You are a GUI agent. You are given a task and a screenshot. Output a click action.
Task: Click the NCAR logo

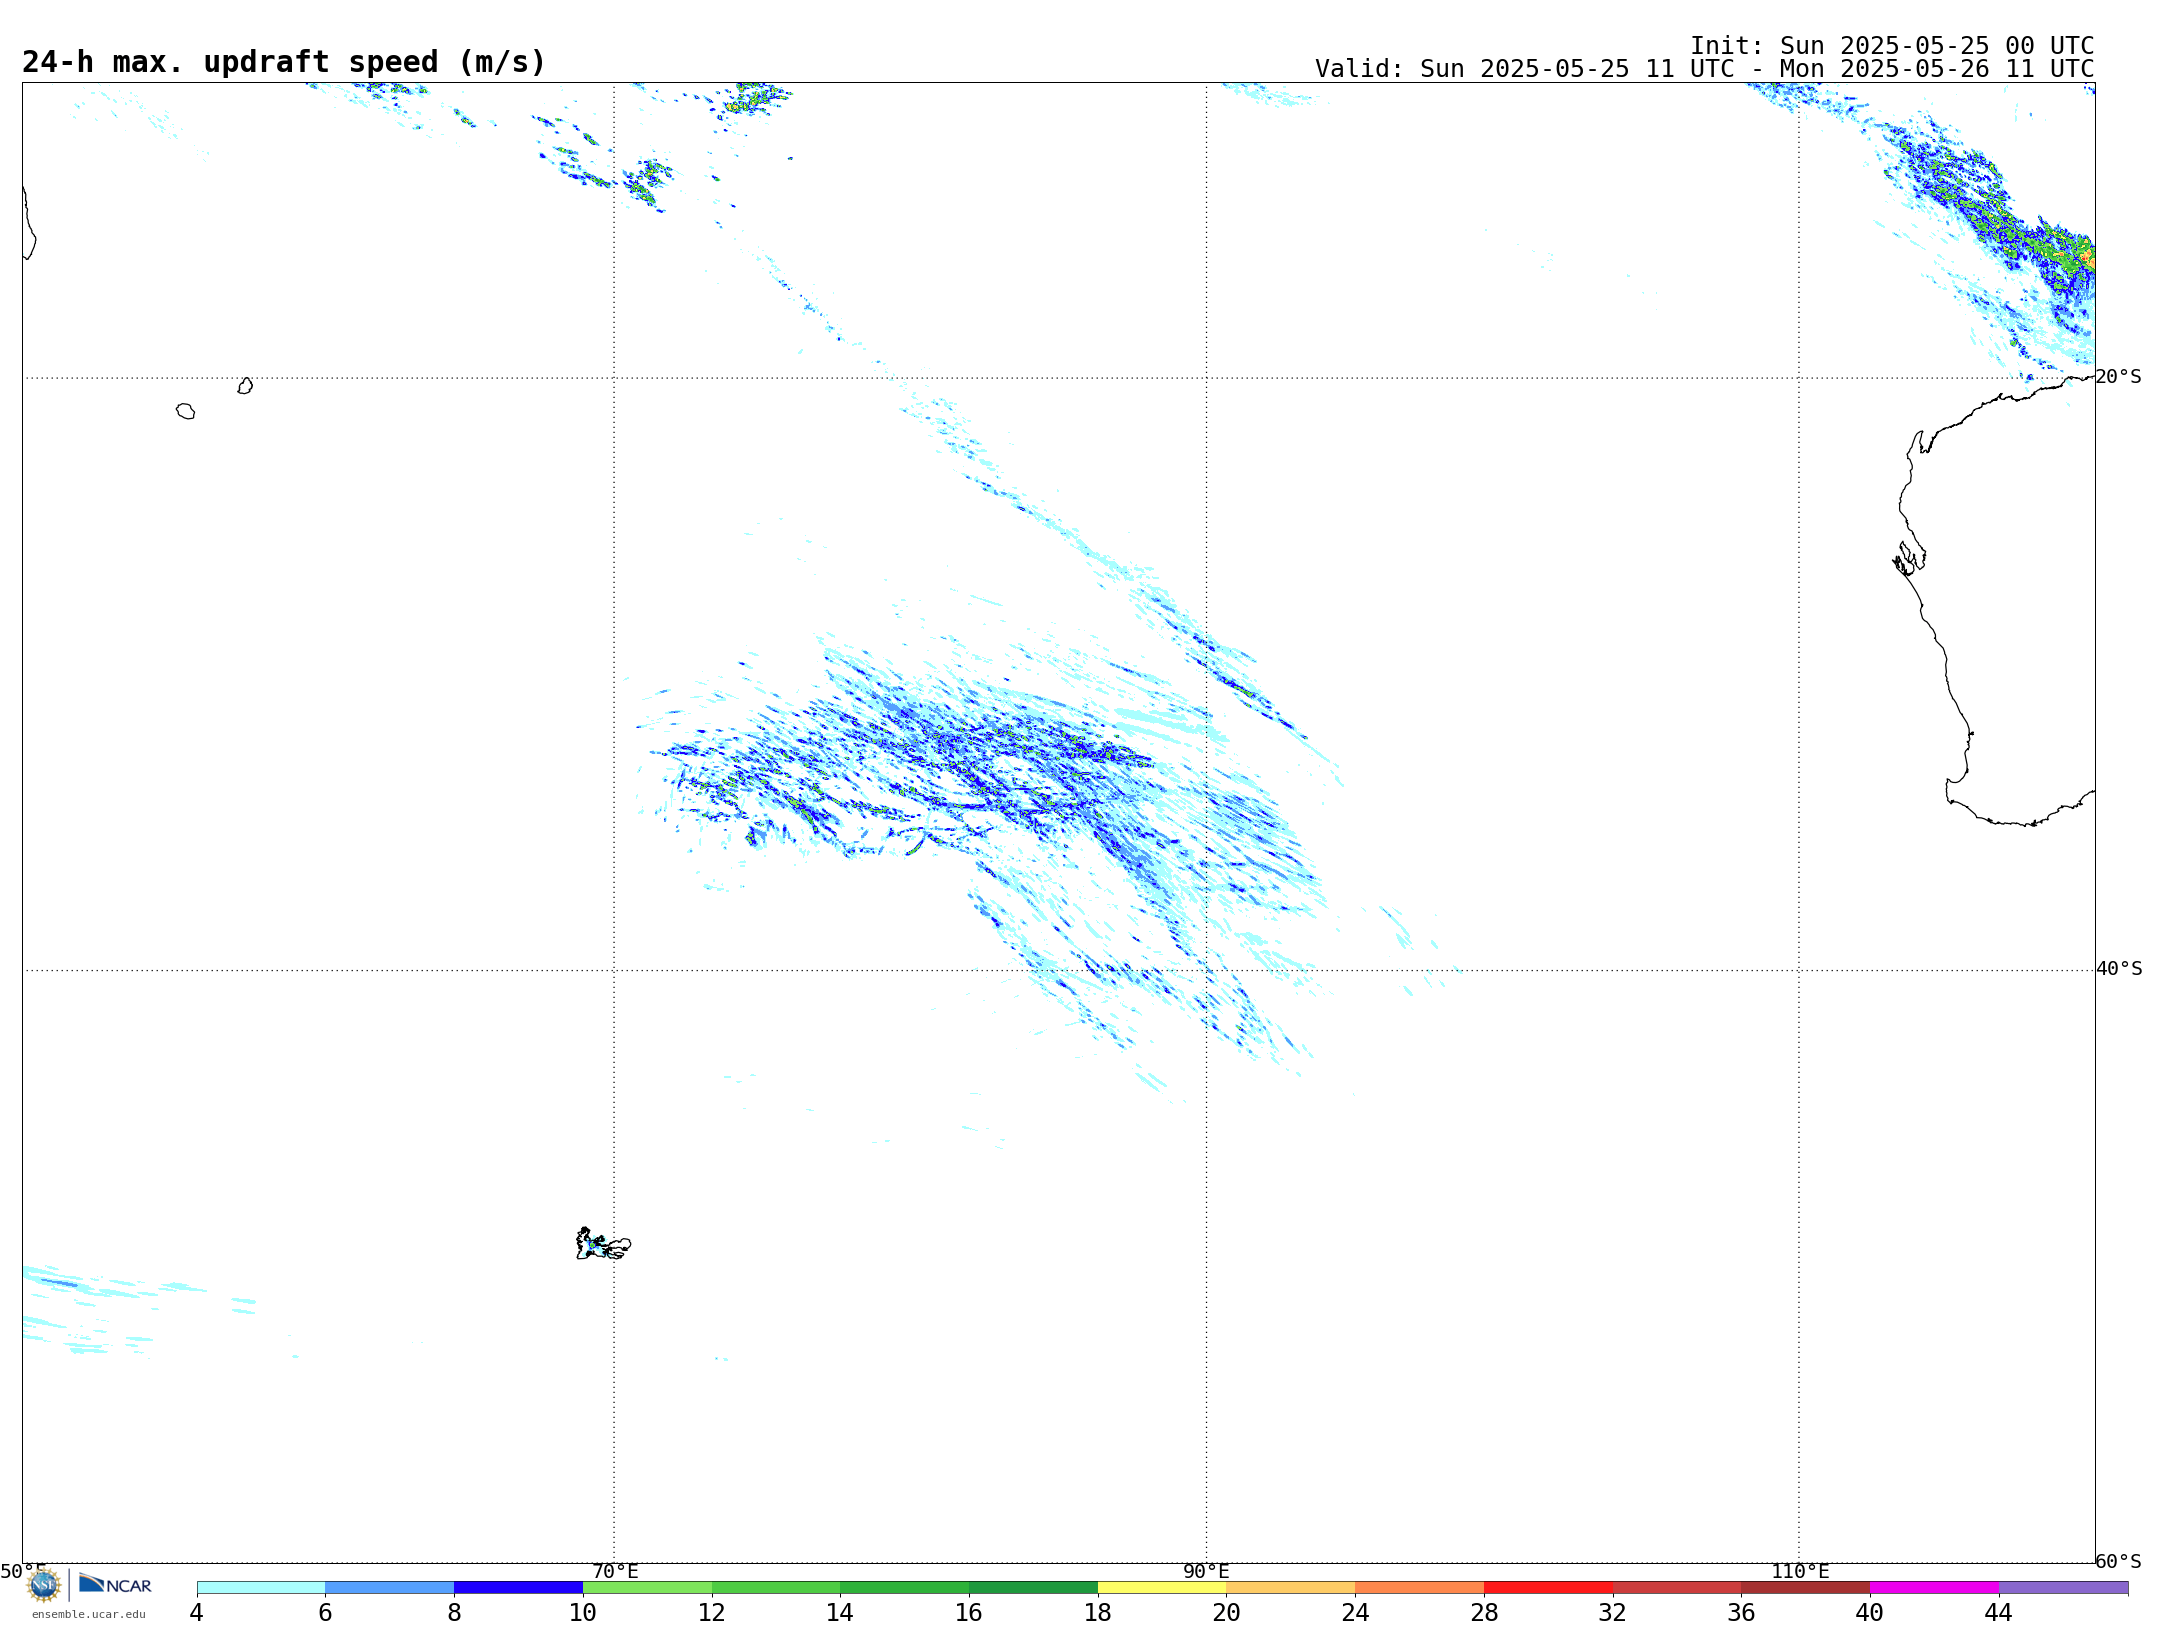115,1584
